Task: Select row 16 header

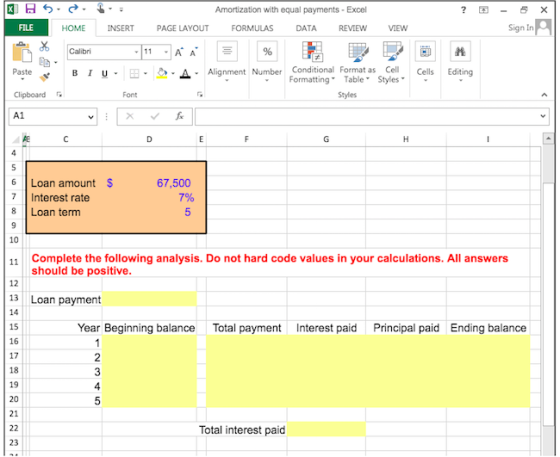Action: click(x=14, y=341)
